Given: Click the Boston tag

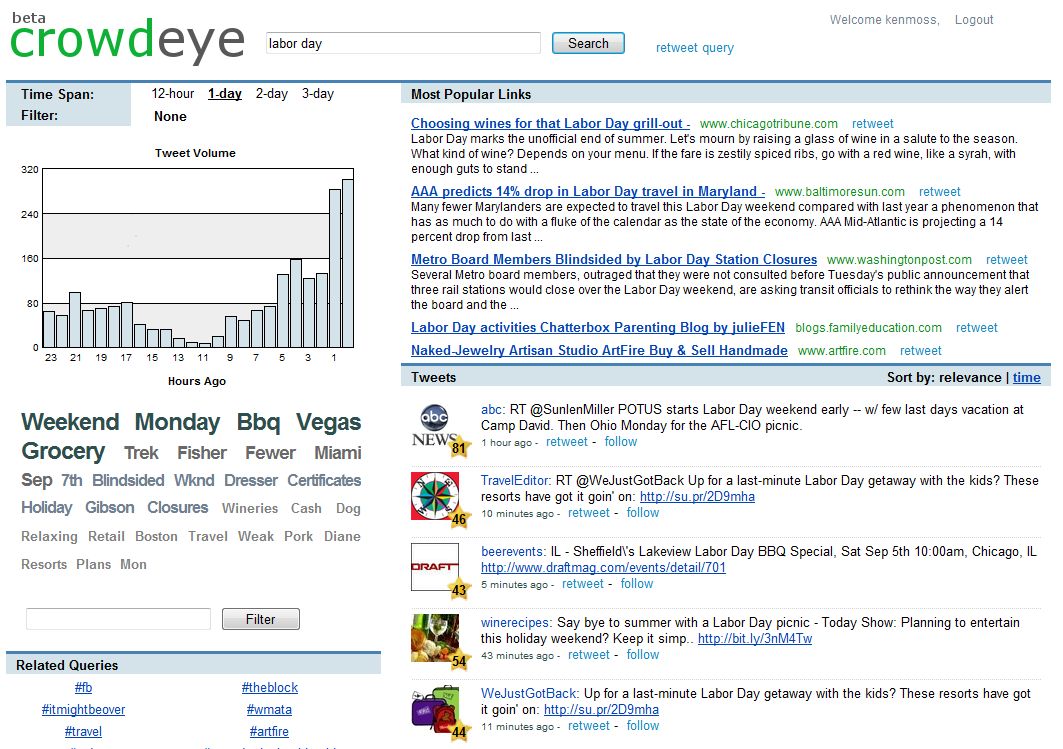Looking at the screenshot, I should click(x=156, y=536).
